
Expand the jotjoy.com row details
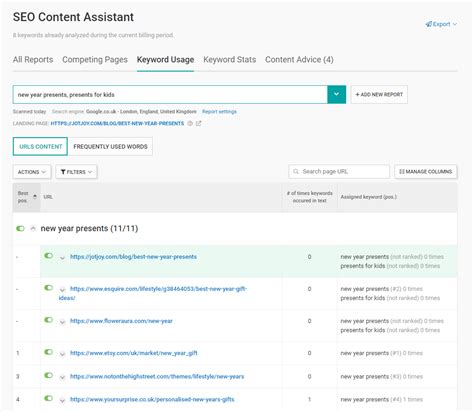pos(62,258)
